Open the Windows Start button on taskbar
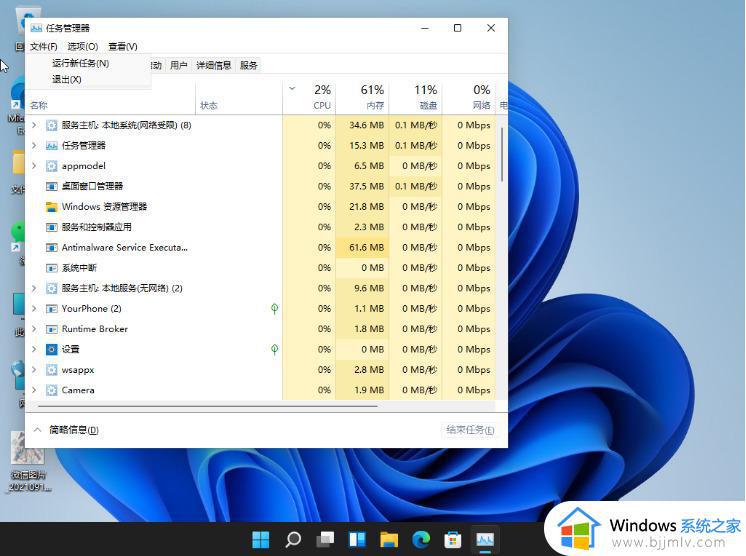Viewport: 746px width, 556px height. point(261,539)
